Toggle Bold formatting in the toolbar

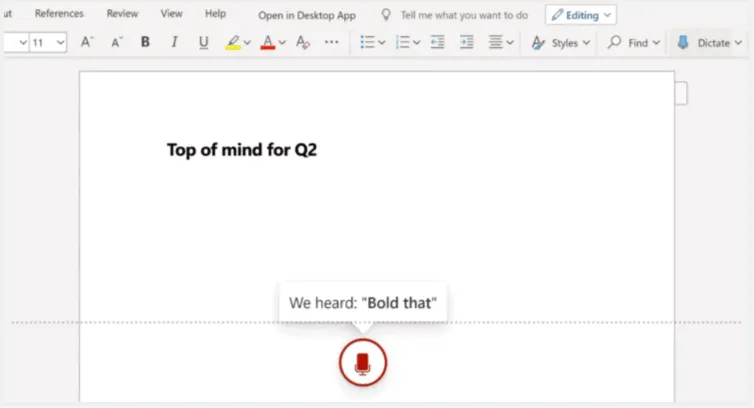(x=145, y=43)
